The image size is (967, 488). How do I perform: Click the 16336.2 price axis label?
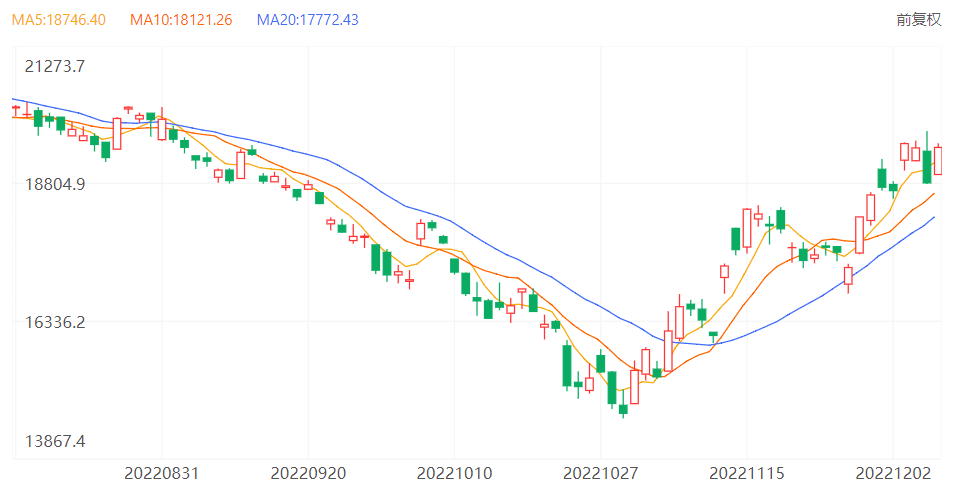coord(54,322)
